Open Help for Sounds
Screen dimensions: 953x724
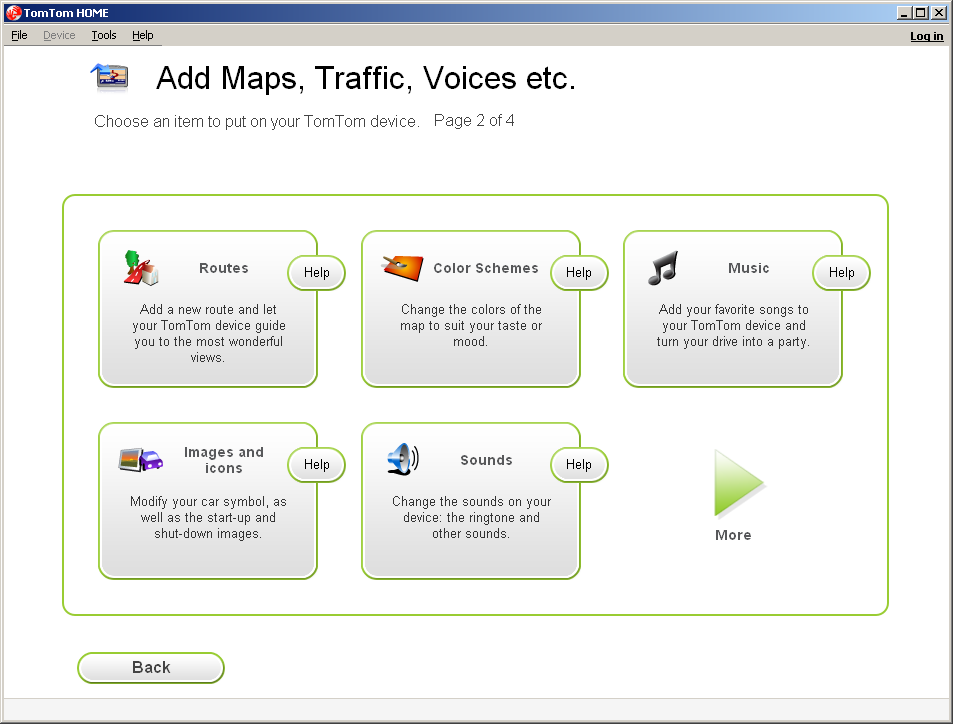579,464
